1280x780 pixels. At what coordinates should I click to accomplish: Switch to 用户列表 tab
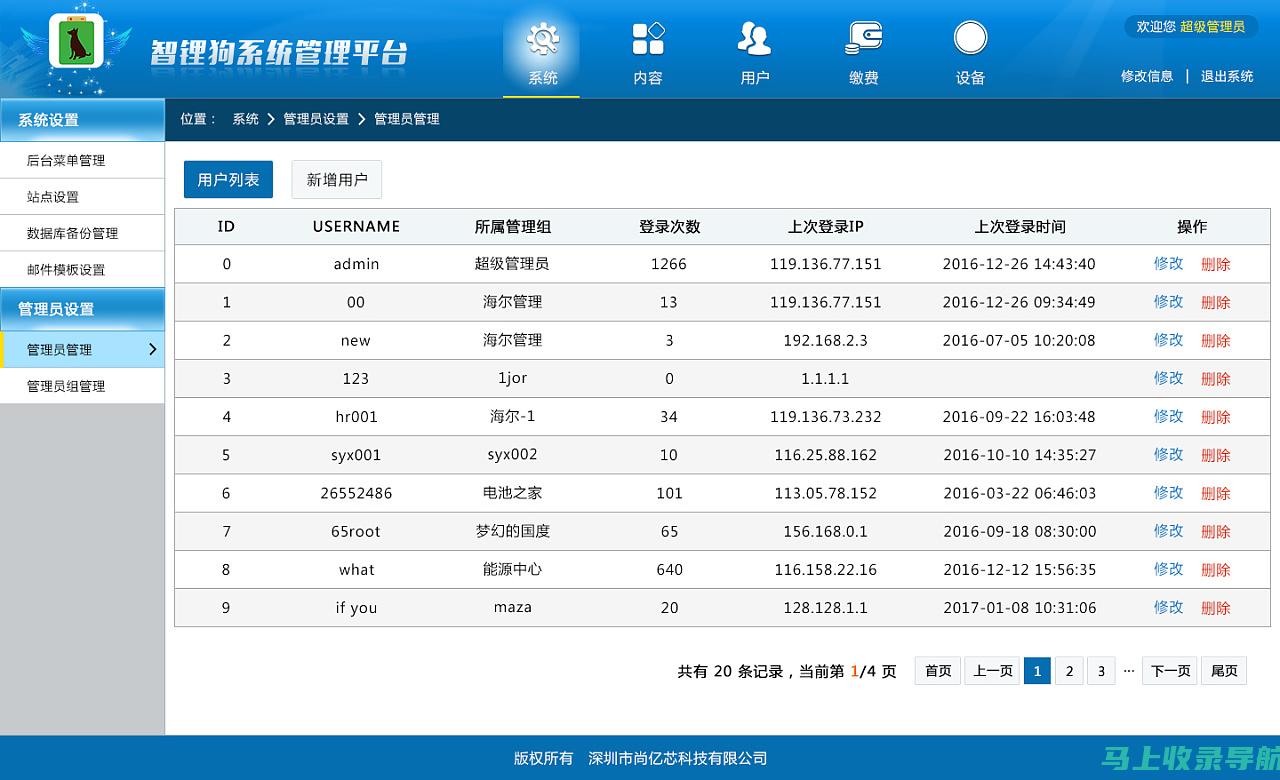[228, 180]
